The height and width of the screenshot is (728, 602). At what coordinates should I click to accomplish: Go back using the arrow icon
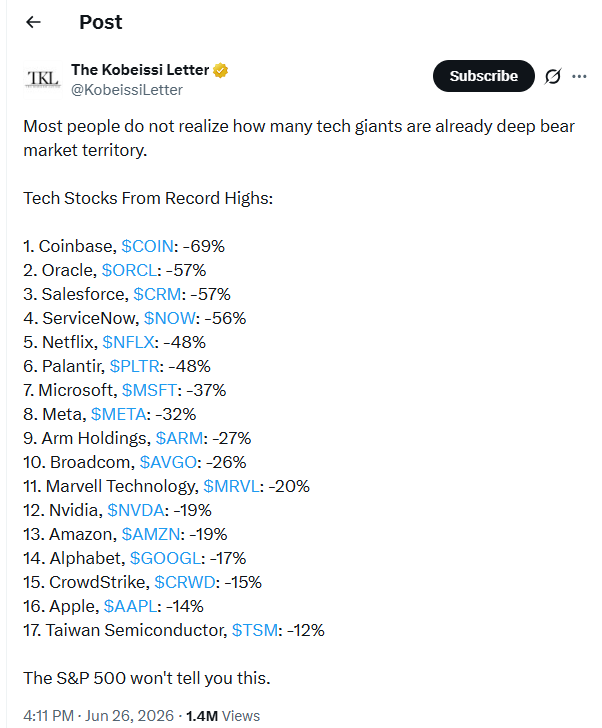33,22
